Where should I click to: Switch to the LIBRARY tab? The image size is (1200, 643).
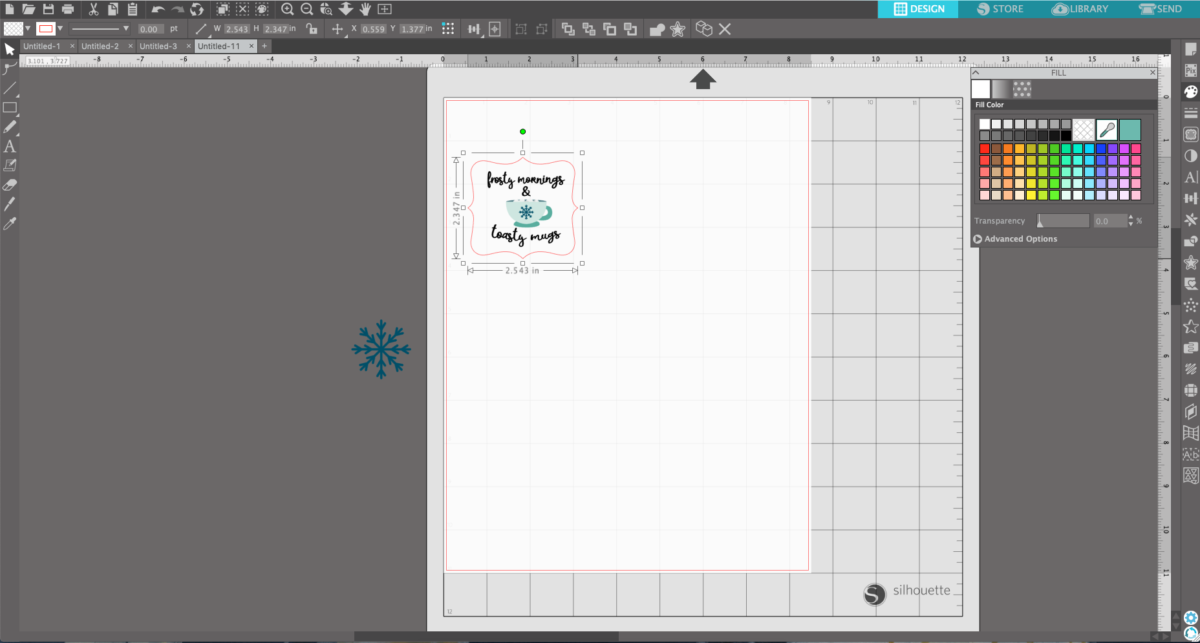click(1079, 9)
